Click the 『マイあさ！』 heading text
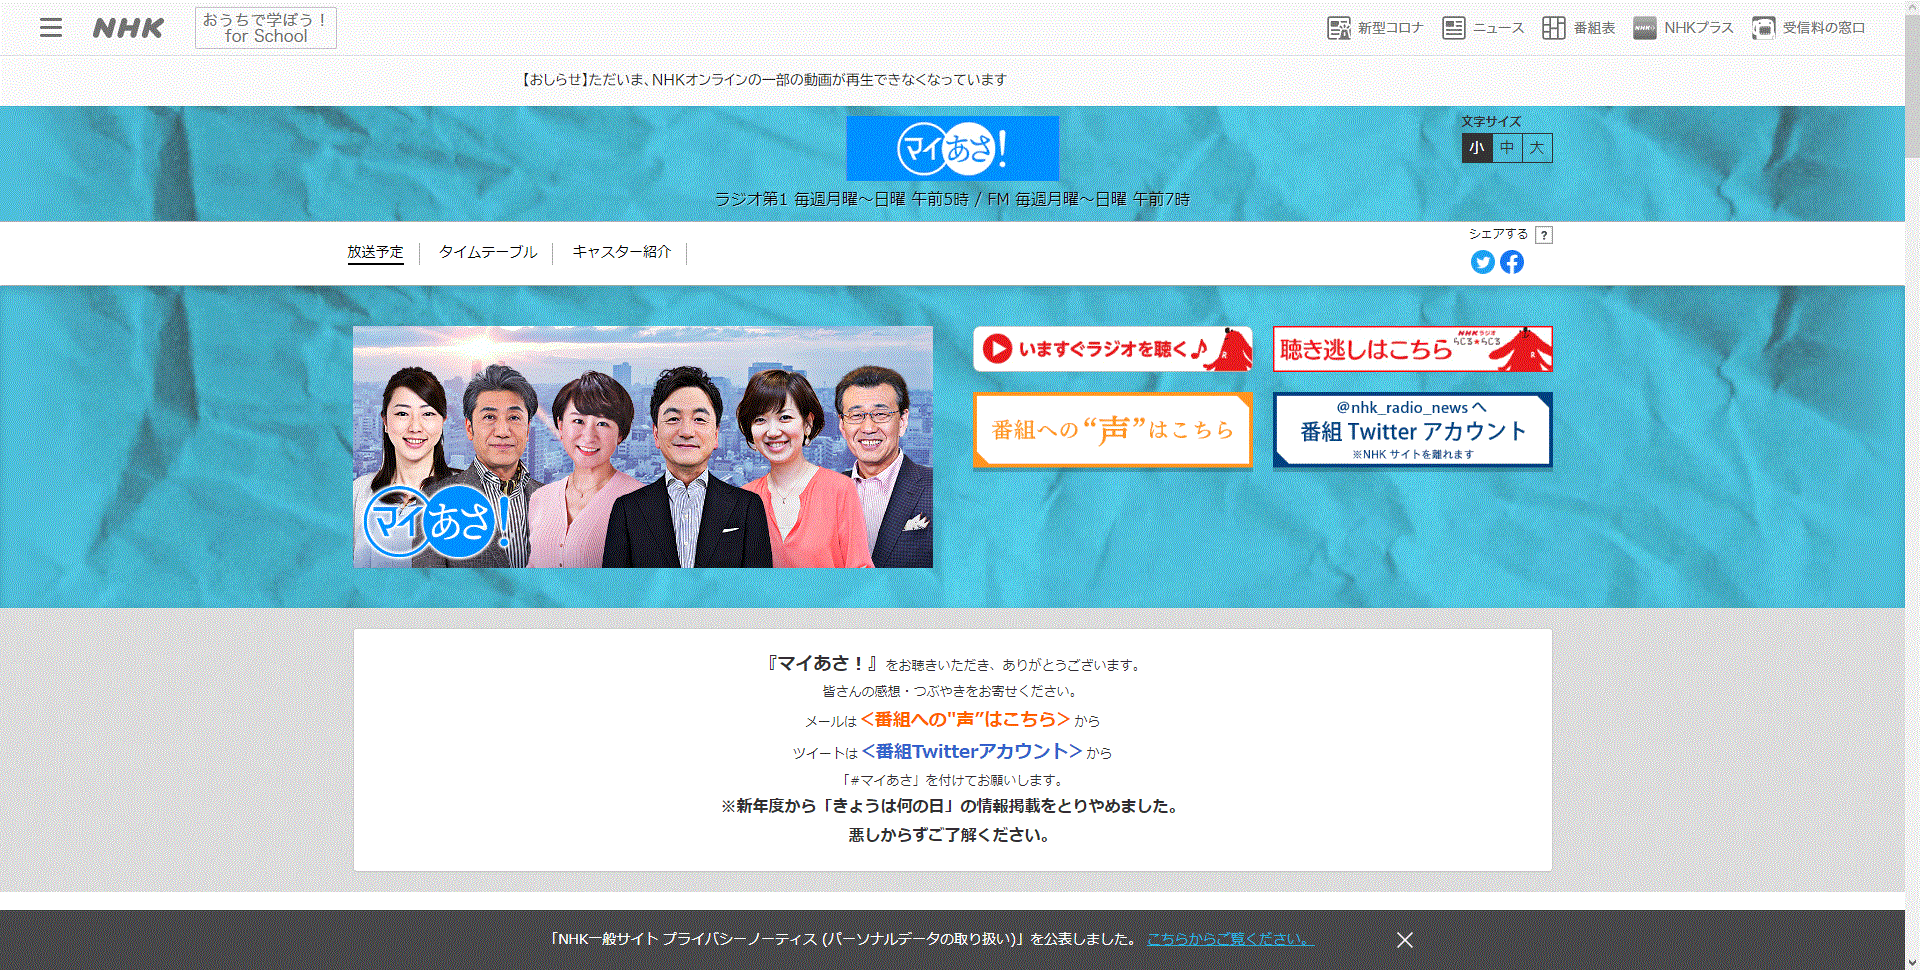The width and height of the screenshot is (1920, 970). (822, 663)
